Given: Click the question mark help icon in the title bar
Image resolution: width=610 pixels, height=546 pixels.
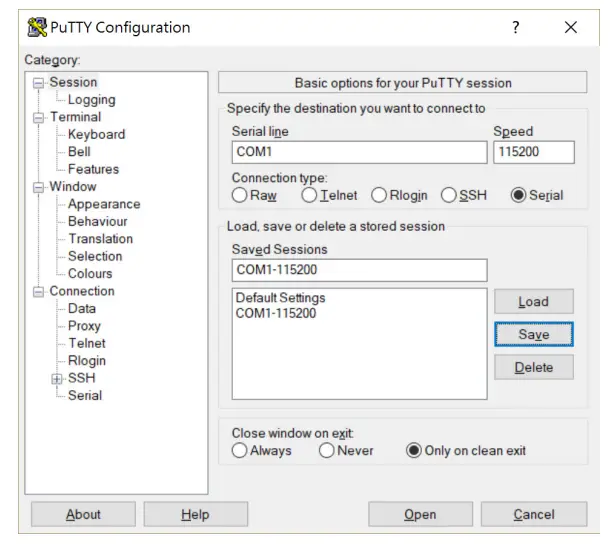Looking at the screenshot, I should [515, 27].
